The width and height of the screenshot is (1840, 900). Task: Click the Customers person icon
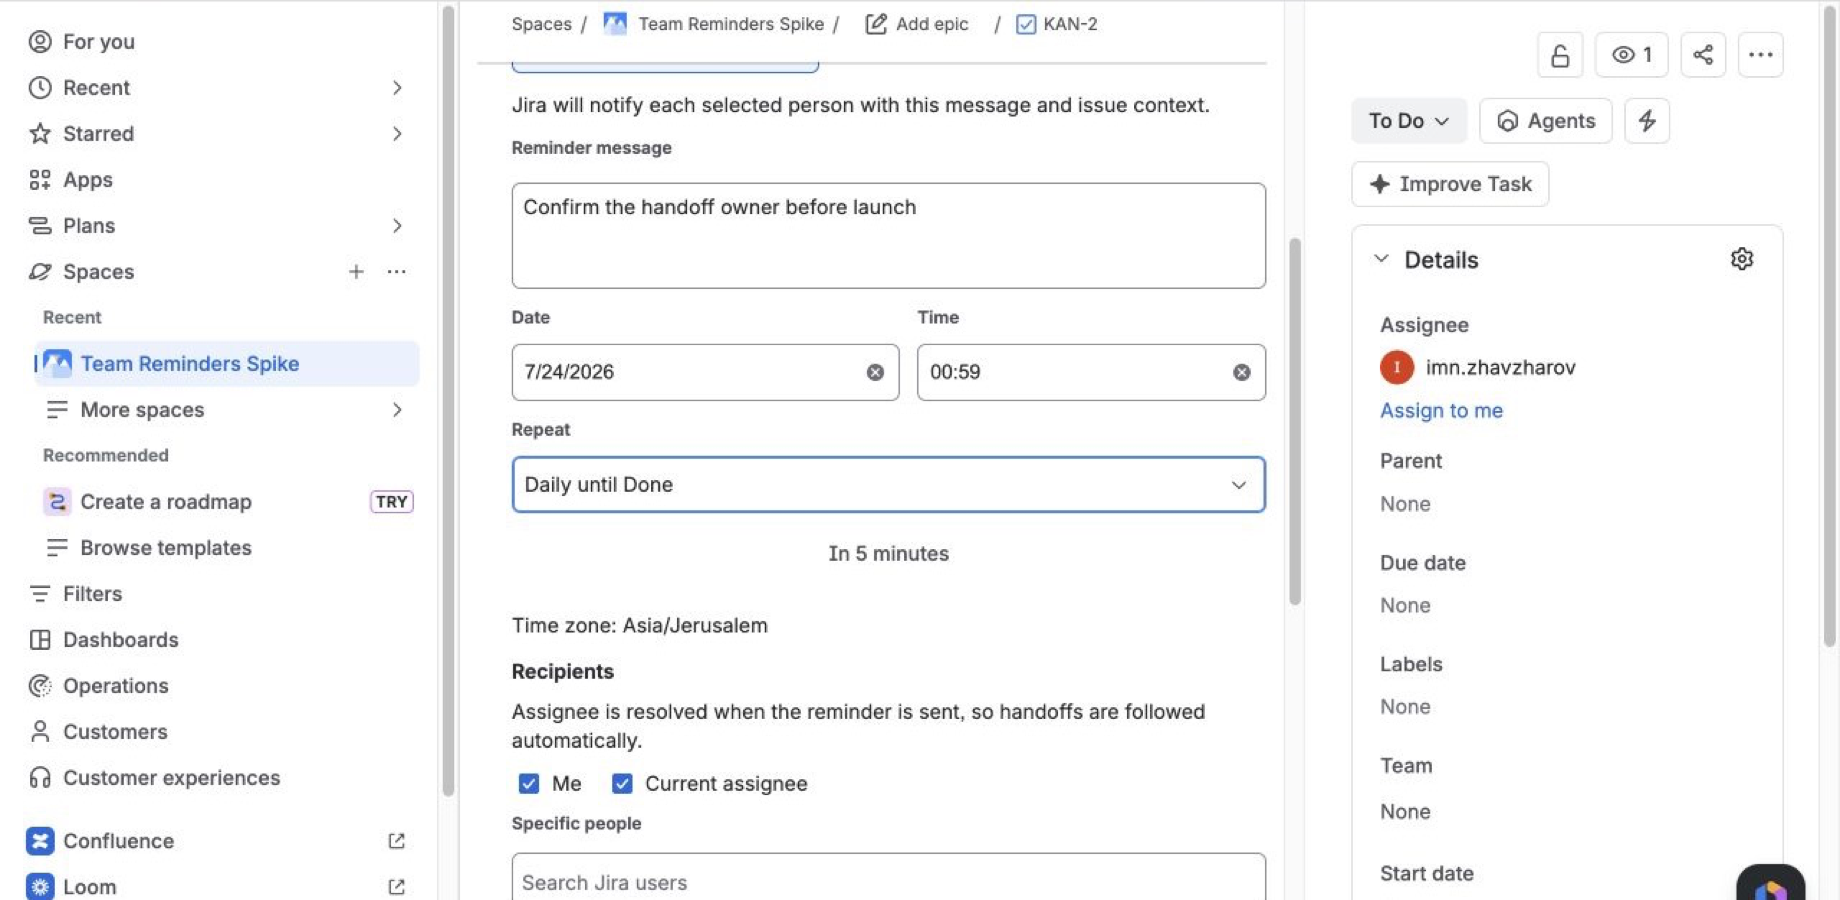click(x=40, y=731)
